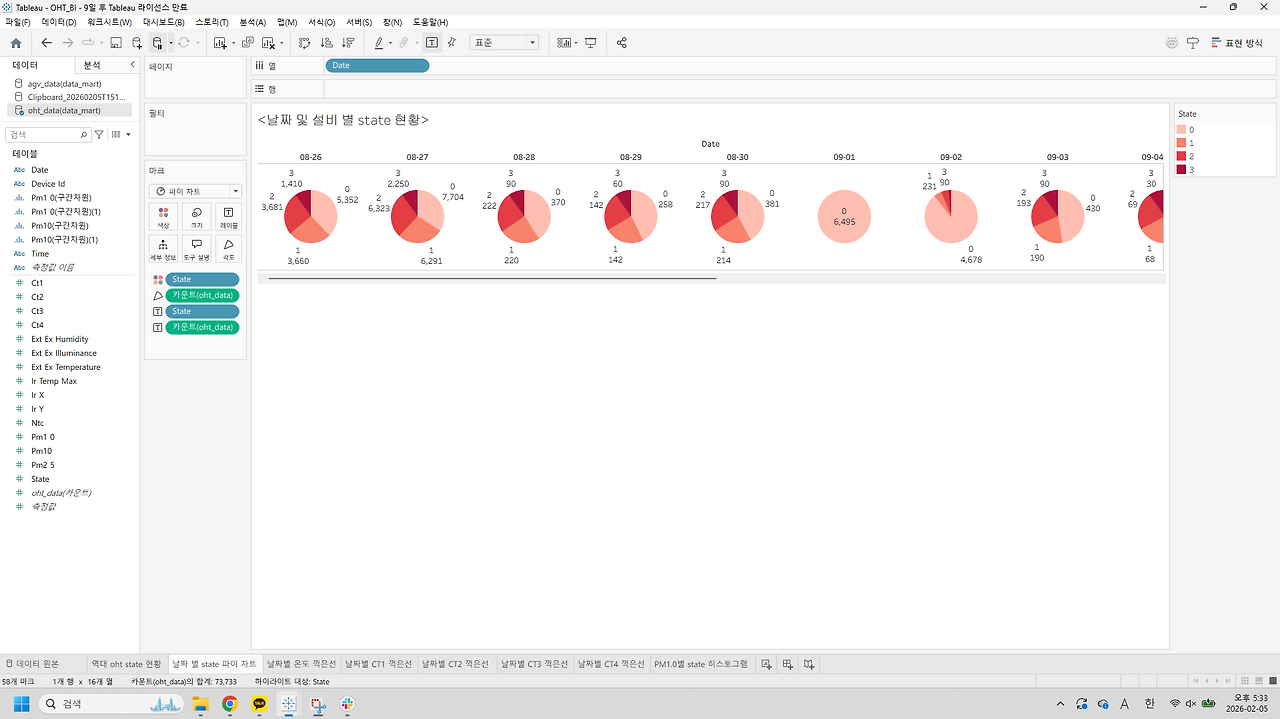1280x719 pixels.
Task: Select state 0 color swatch in legend
Action: [x=1183, y=130]
